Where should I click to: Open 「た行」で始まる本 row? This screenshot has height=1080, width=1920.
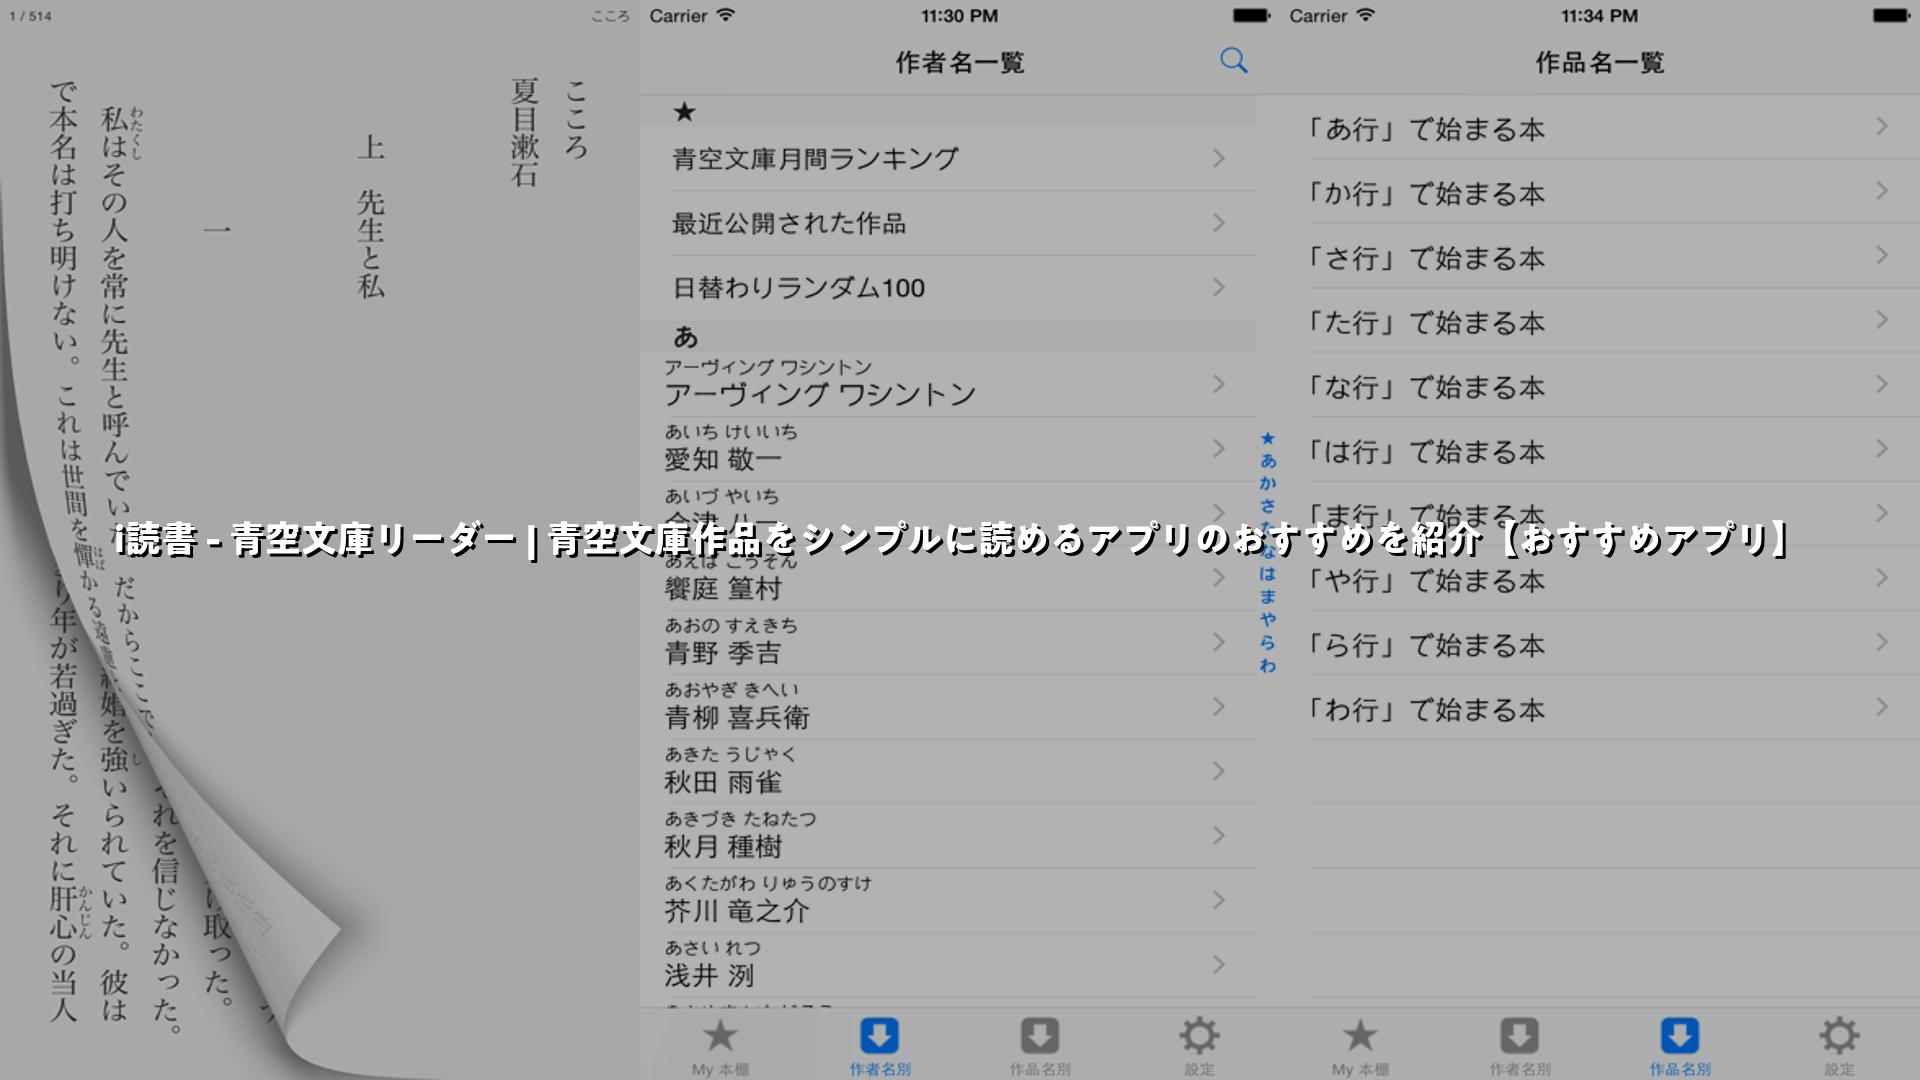click(x=1600, y=320)
